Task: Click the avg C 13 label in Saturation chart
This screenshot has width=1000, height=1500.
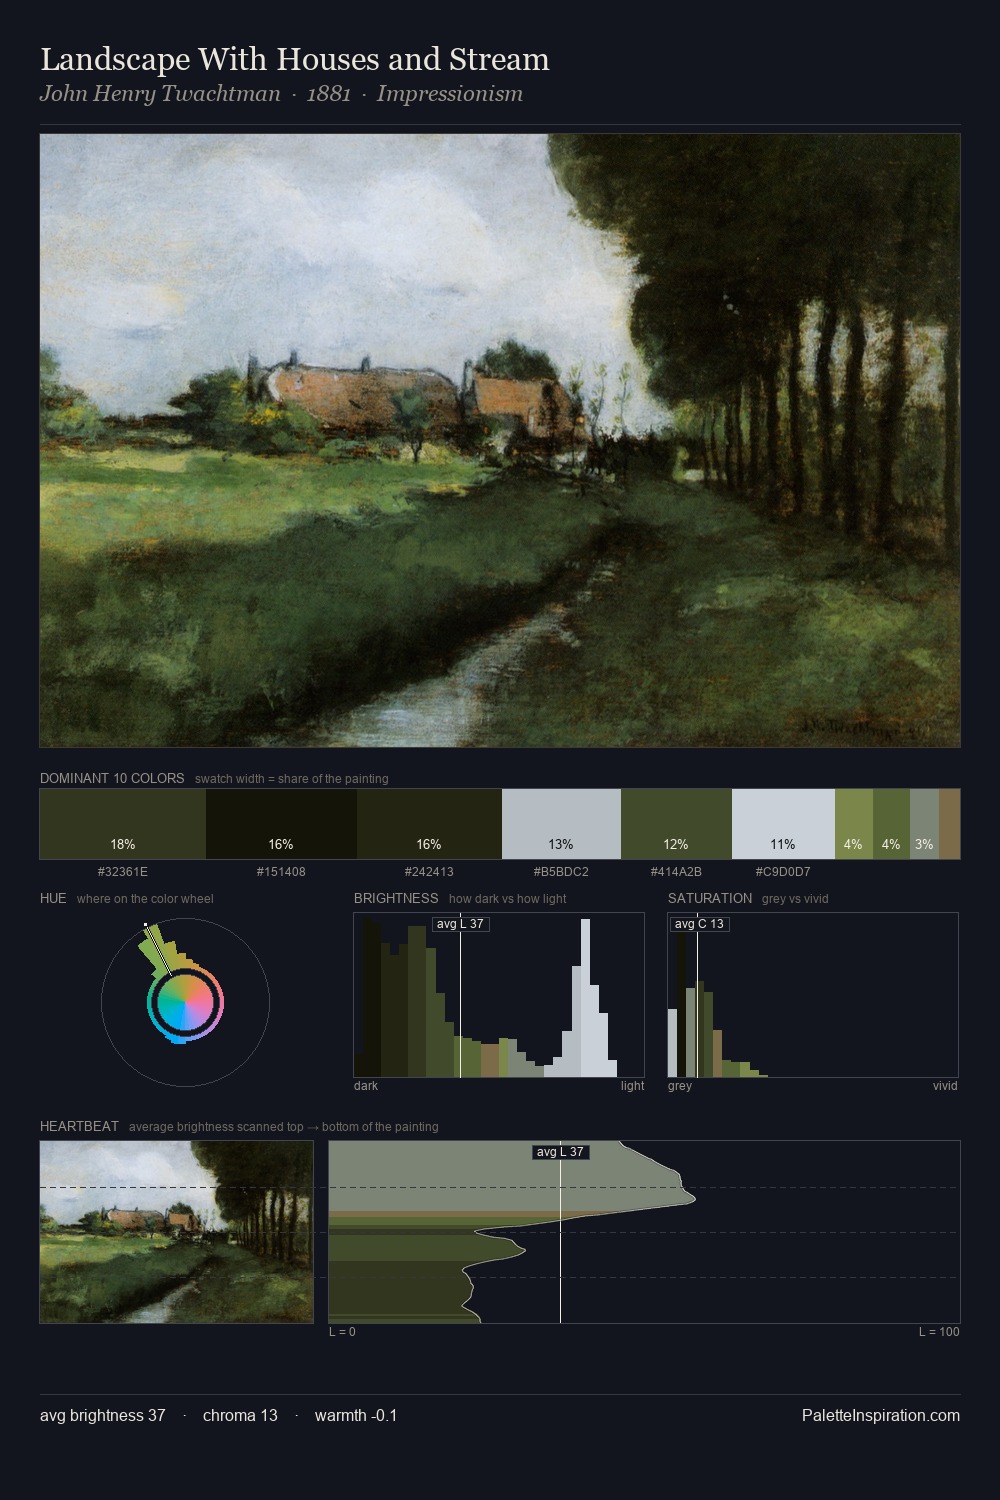Action: pos(699,924)
